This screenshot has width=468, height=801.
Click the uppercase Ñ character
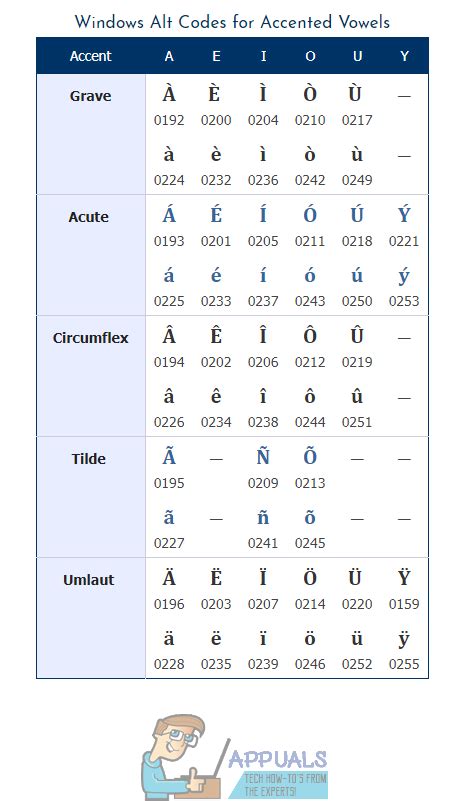263,457
